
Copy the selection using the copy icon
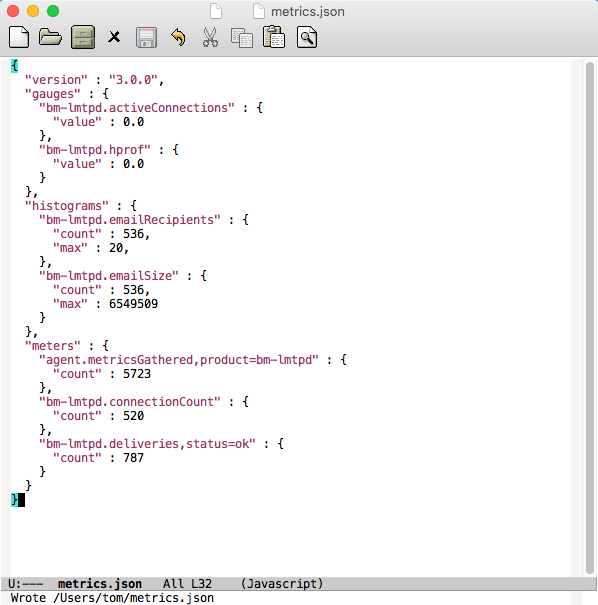242,38
